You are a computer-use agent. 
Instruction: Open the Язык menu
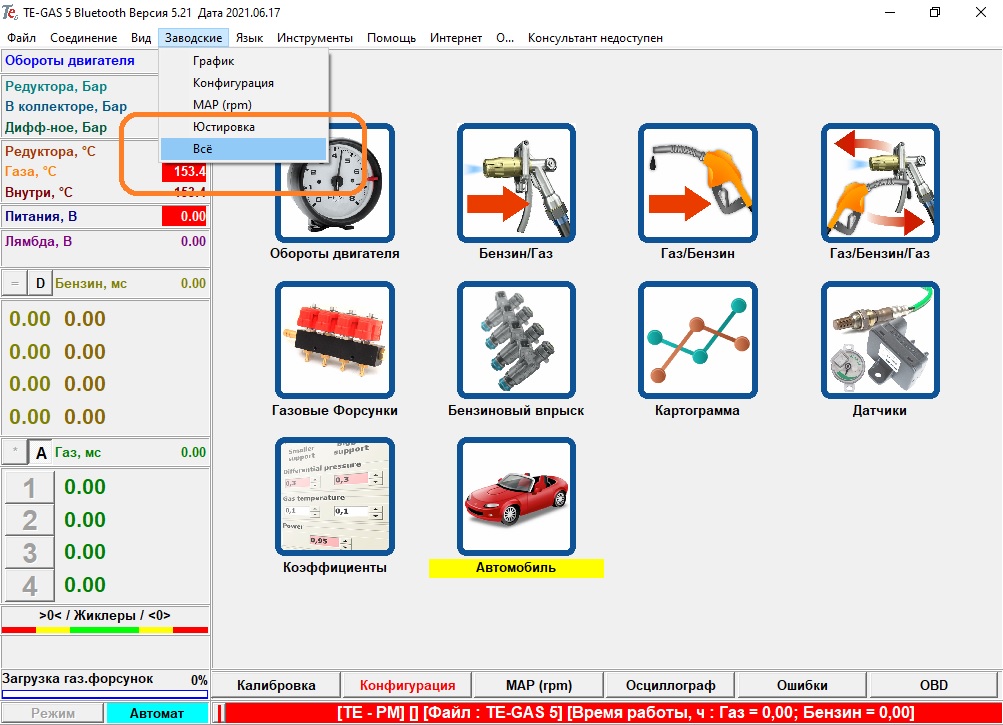point(249,38)
